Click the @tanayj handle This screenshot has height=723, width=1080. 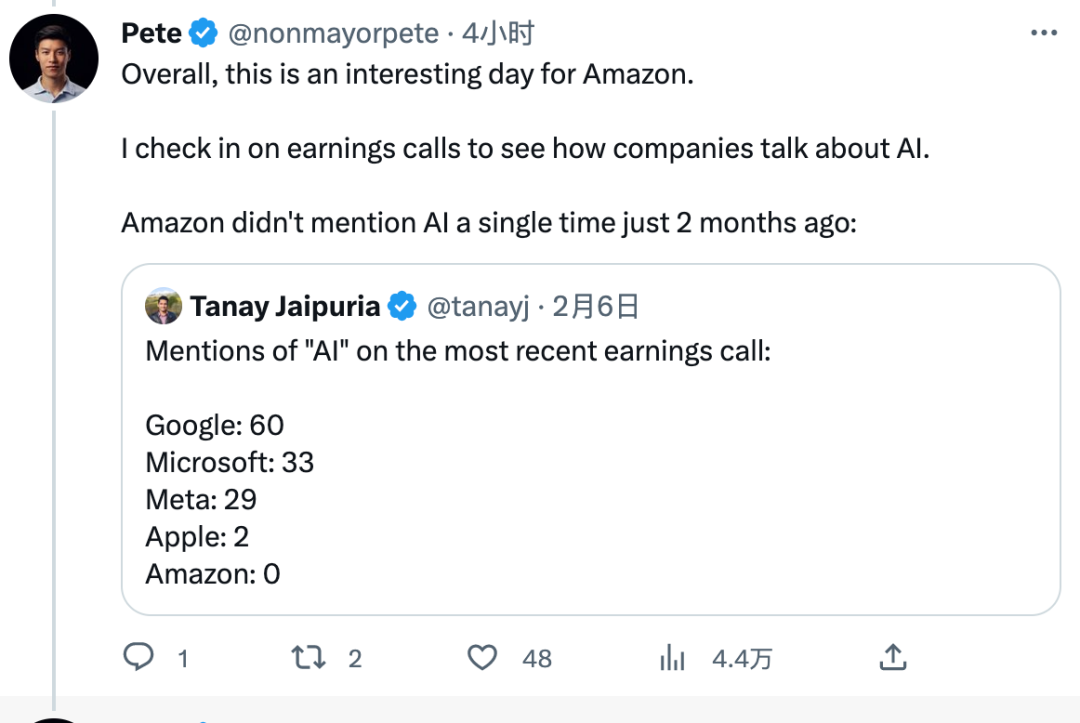pos(477,307)
